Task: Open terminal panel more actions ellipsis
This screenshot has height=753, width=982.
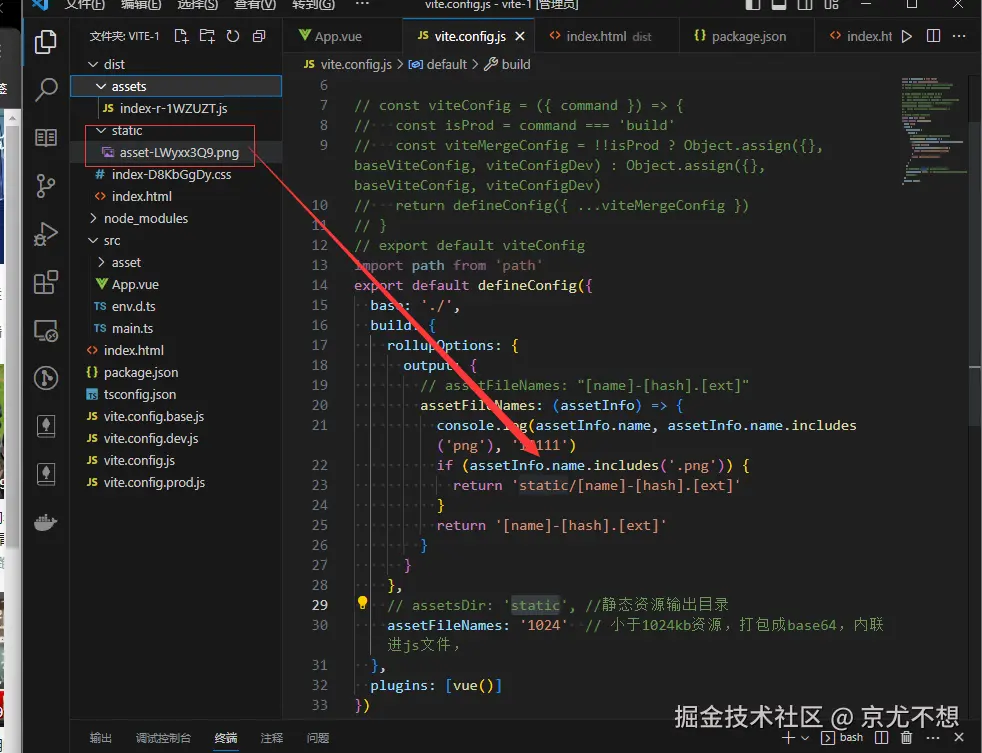Action: click(933, 737)
